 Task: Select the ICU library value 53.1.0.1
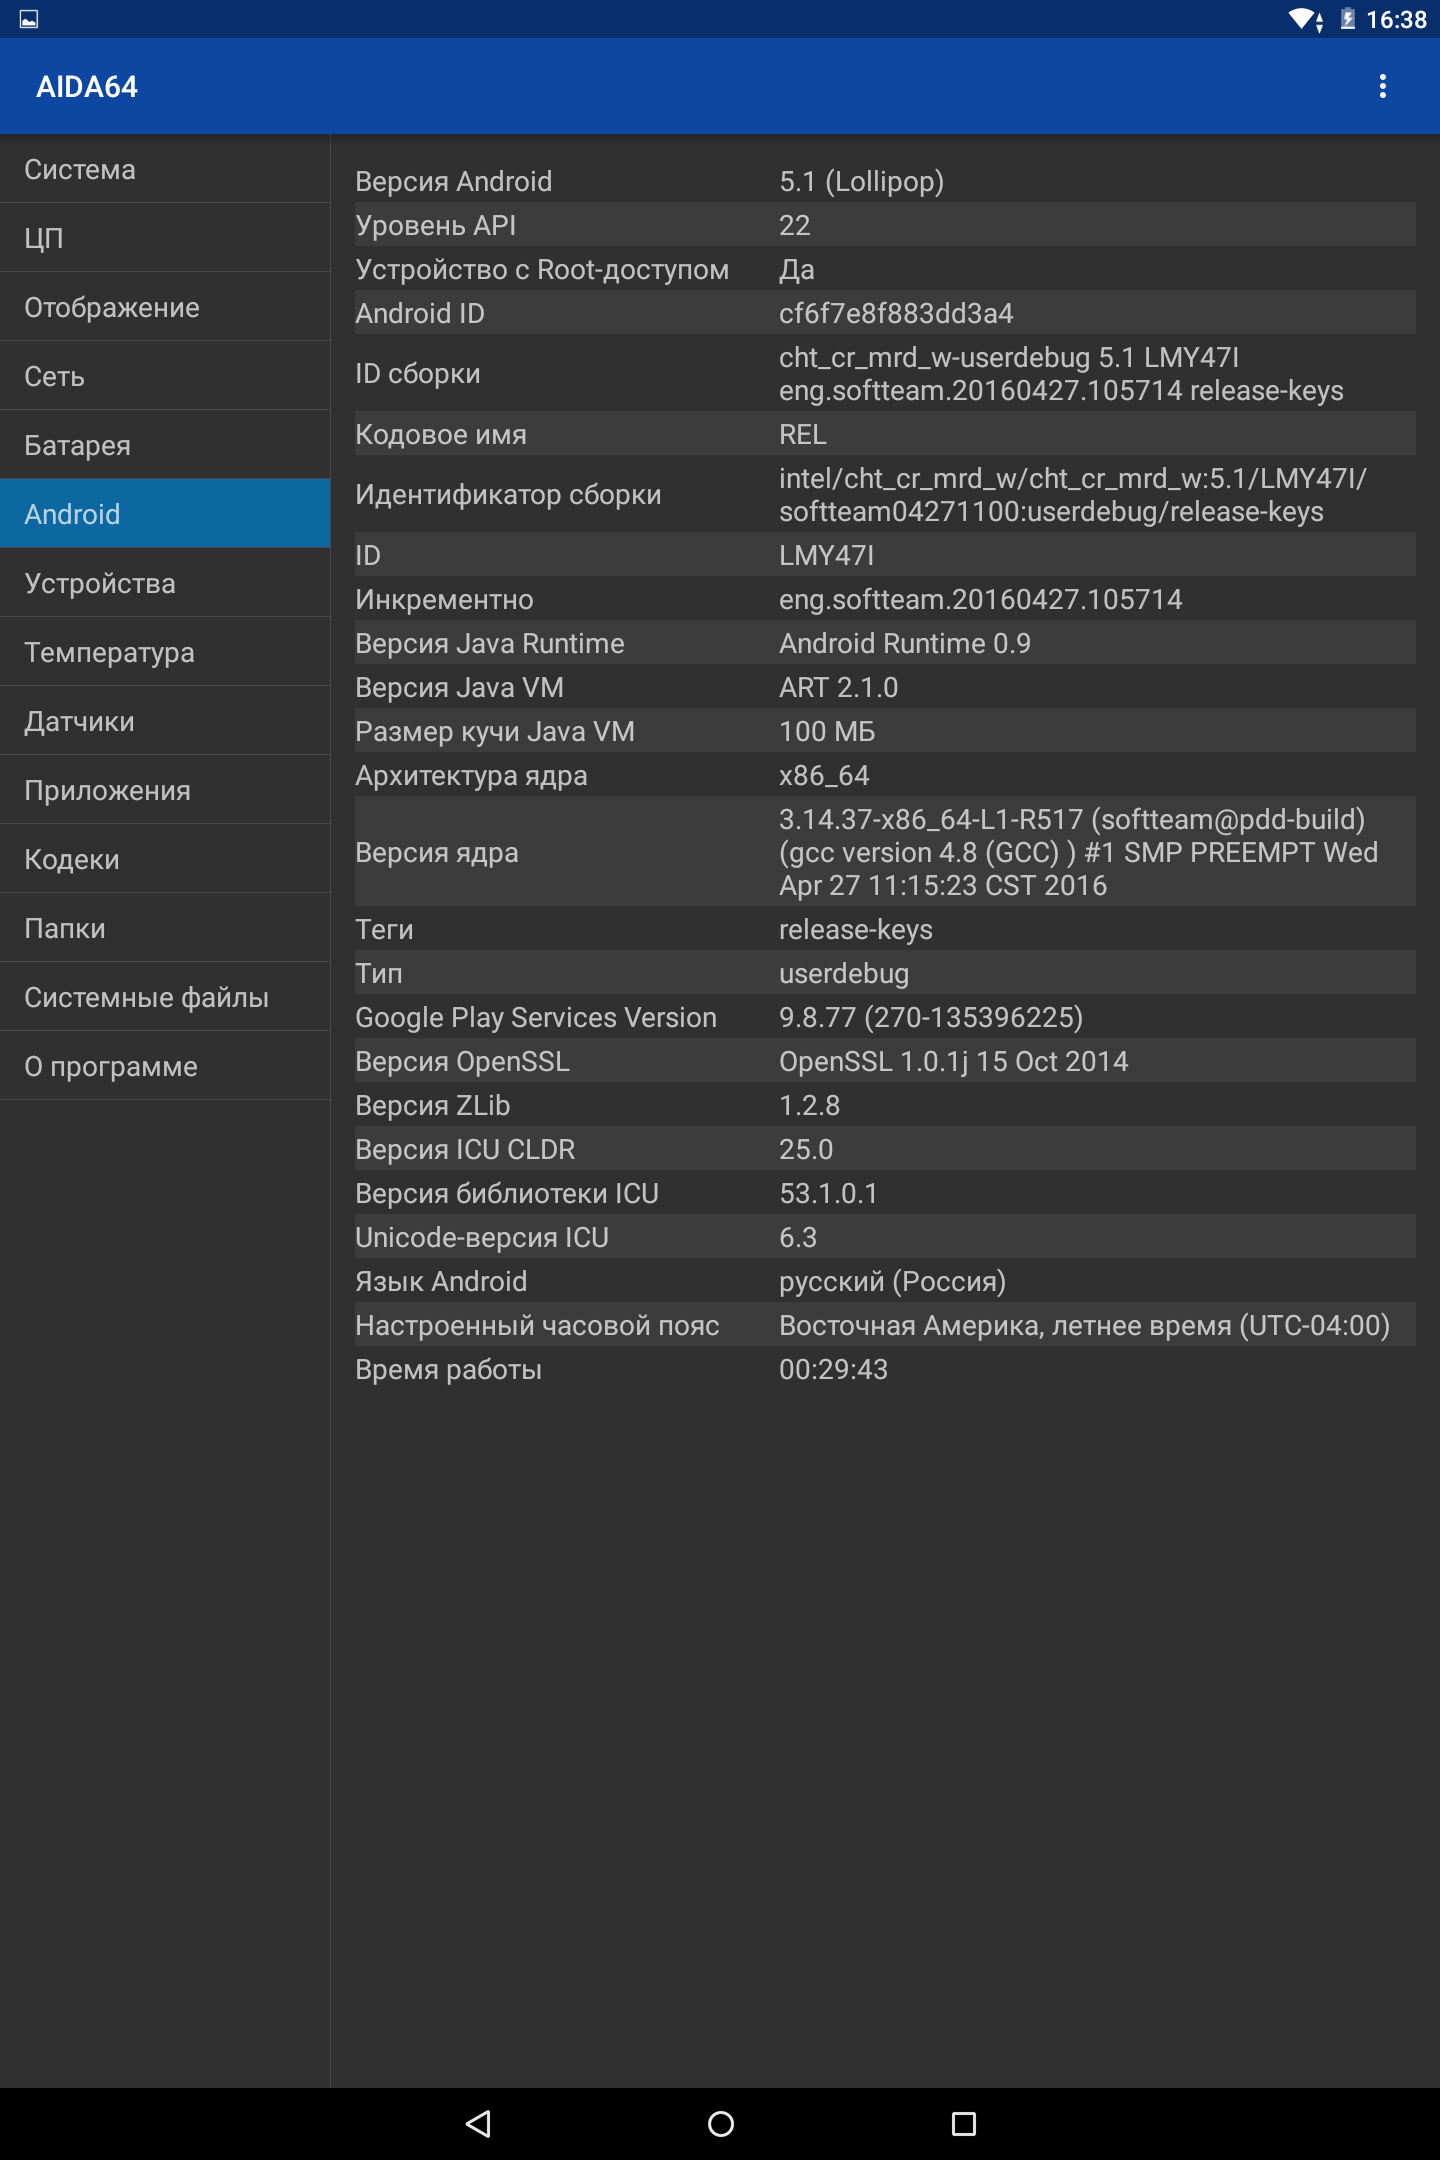pyautogui.click(x=827, y=1193)
